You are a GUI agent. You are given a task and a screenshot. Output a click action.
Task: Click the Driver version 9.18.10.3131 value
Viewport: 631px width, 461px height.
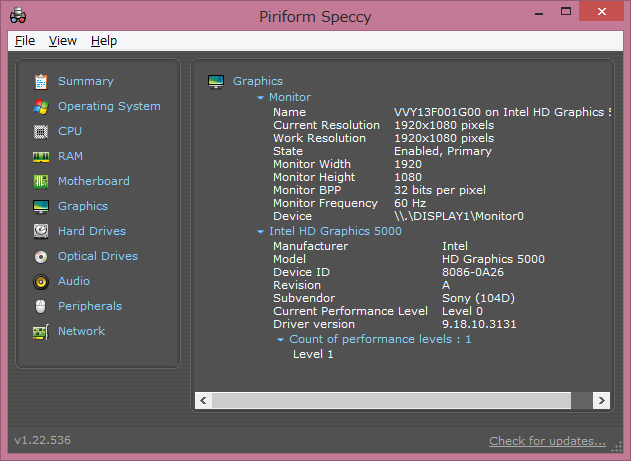click(x=479, y=324)
